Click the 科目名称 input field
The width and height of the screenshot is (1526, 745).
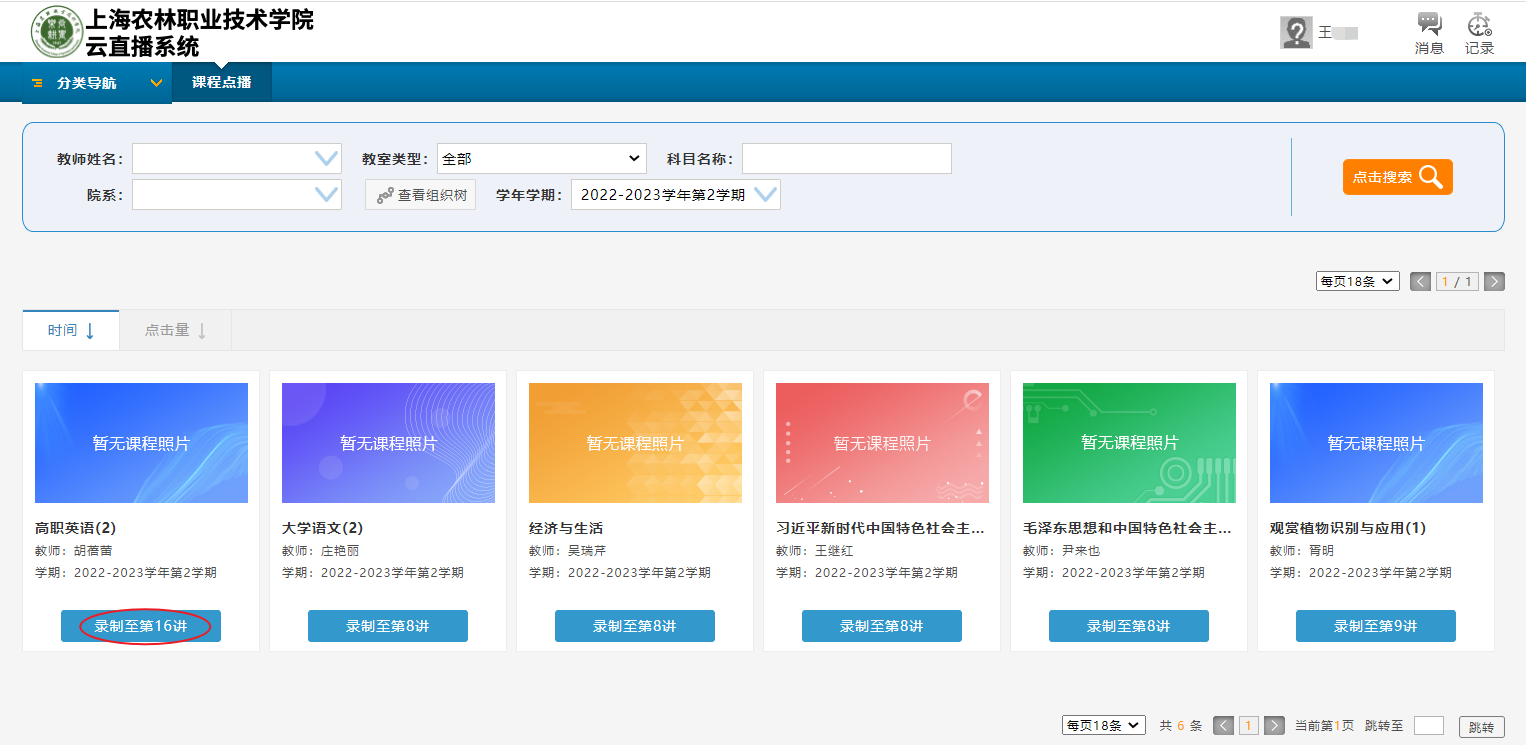click(x=846, y=159)
